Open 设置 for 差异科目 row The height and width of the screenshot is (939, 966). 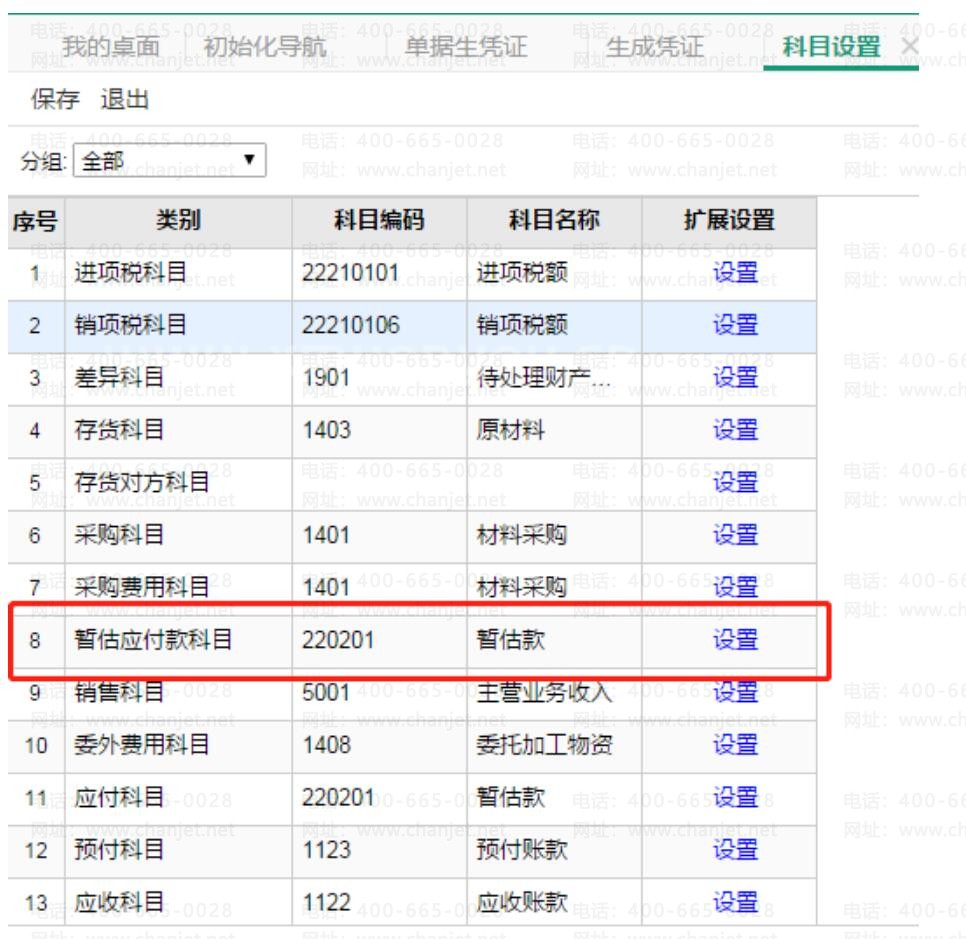[x=735, y=377]
